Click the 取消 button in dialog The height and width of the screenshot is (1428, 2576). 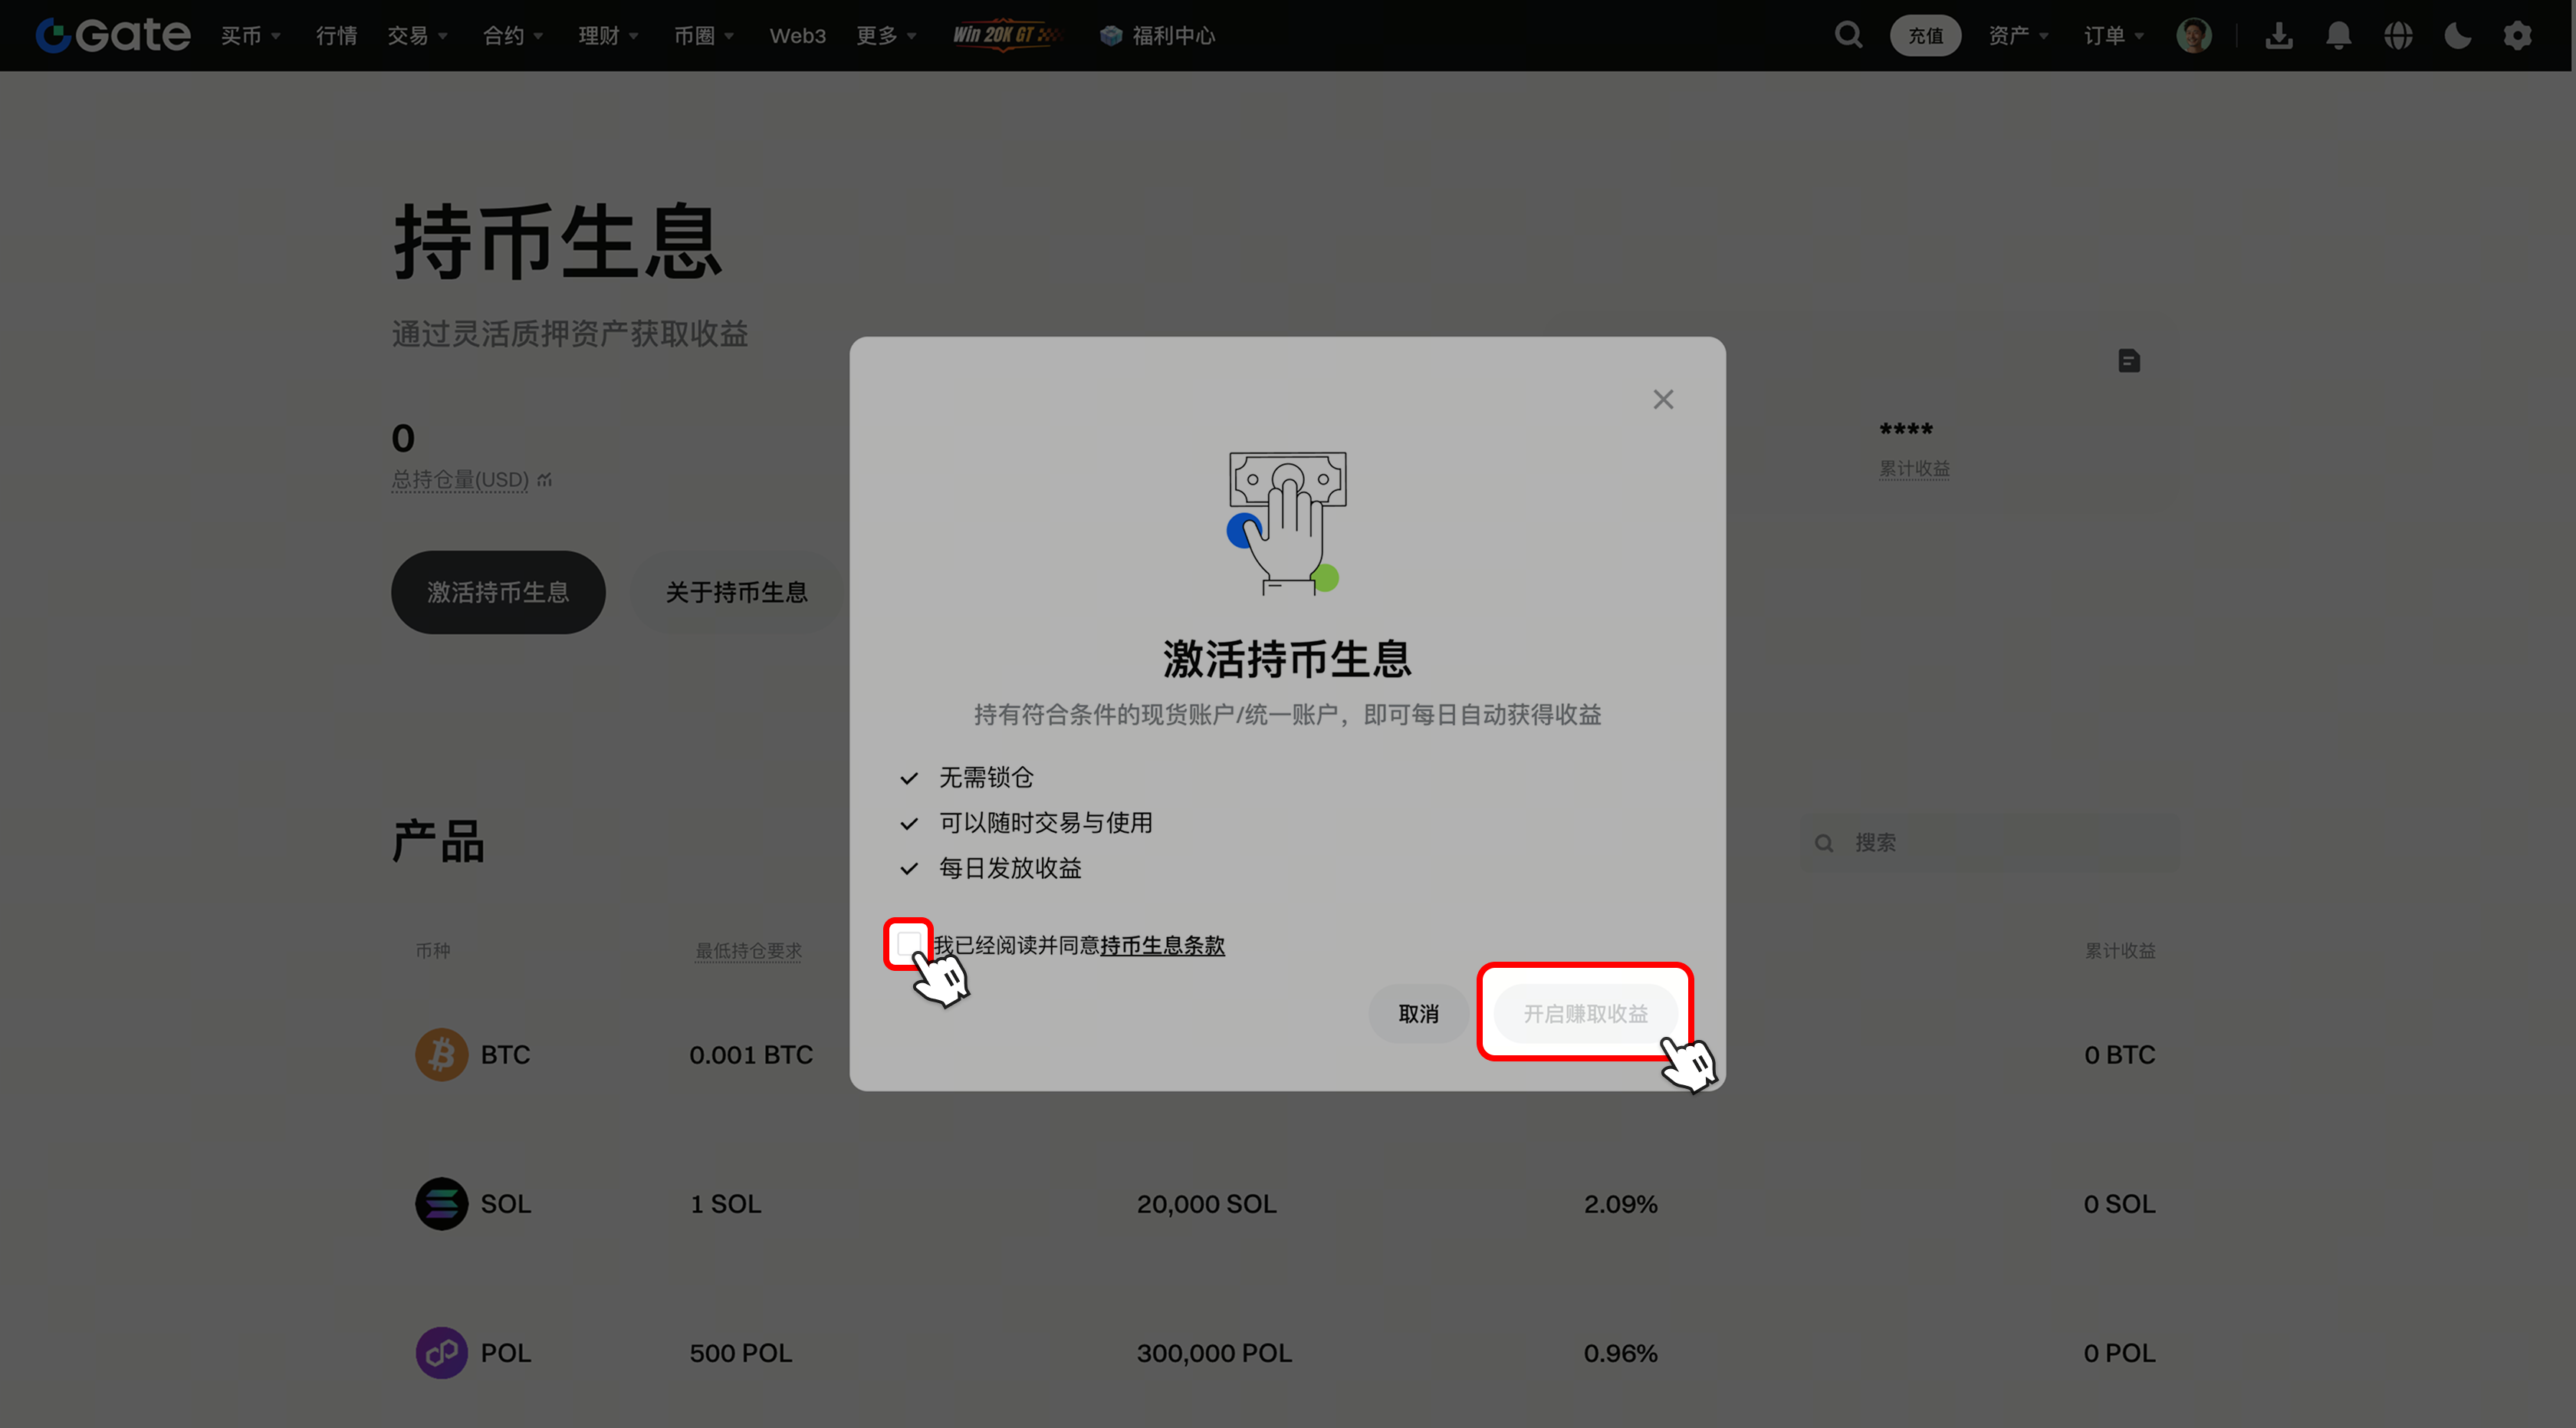point(1418,1014)
